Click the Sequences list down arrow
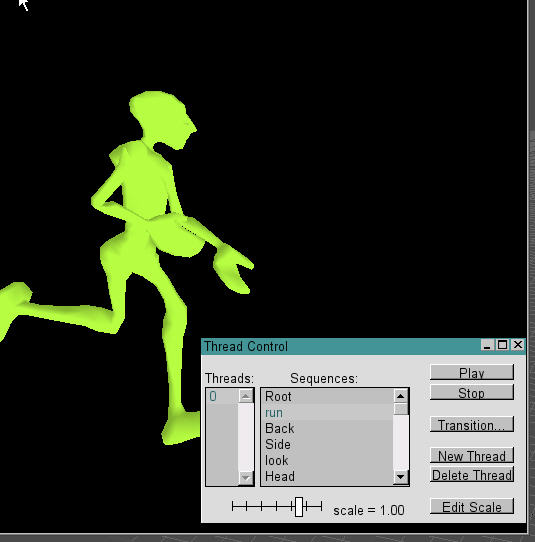The height and width of the screenshot is (542, 535). click(401, 477)
